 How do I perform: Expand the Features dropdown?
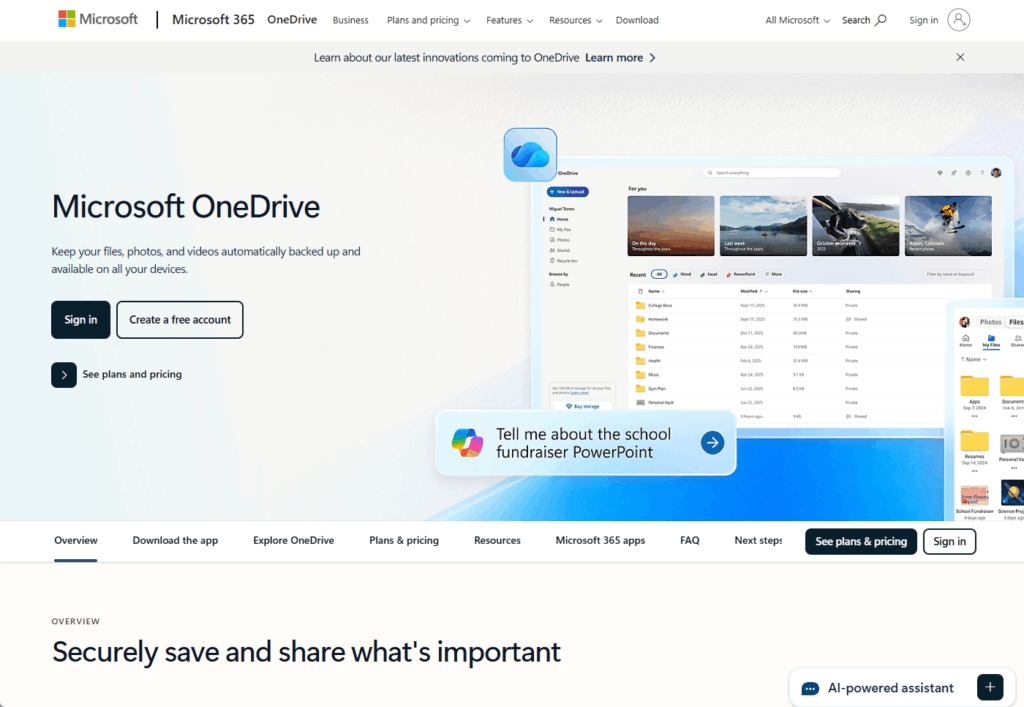pos(509,20)
